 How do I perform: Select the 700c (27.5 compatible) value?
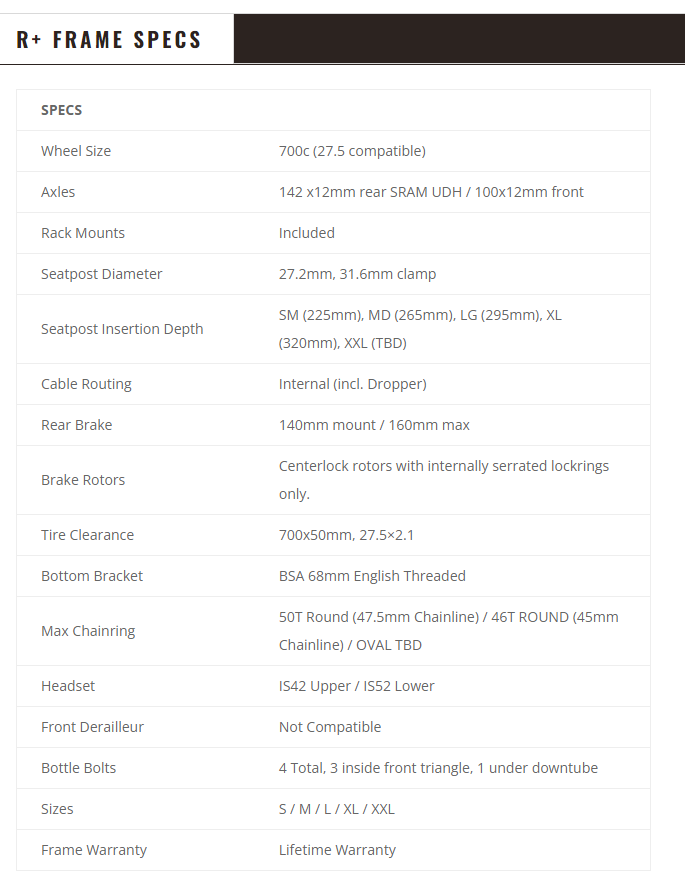click(x=352, y=151)
